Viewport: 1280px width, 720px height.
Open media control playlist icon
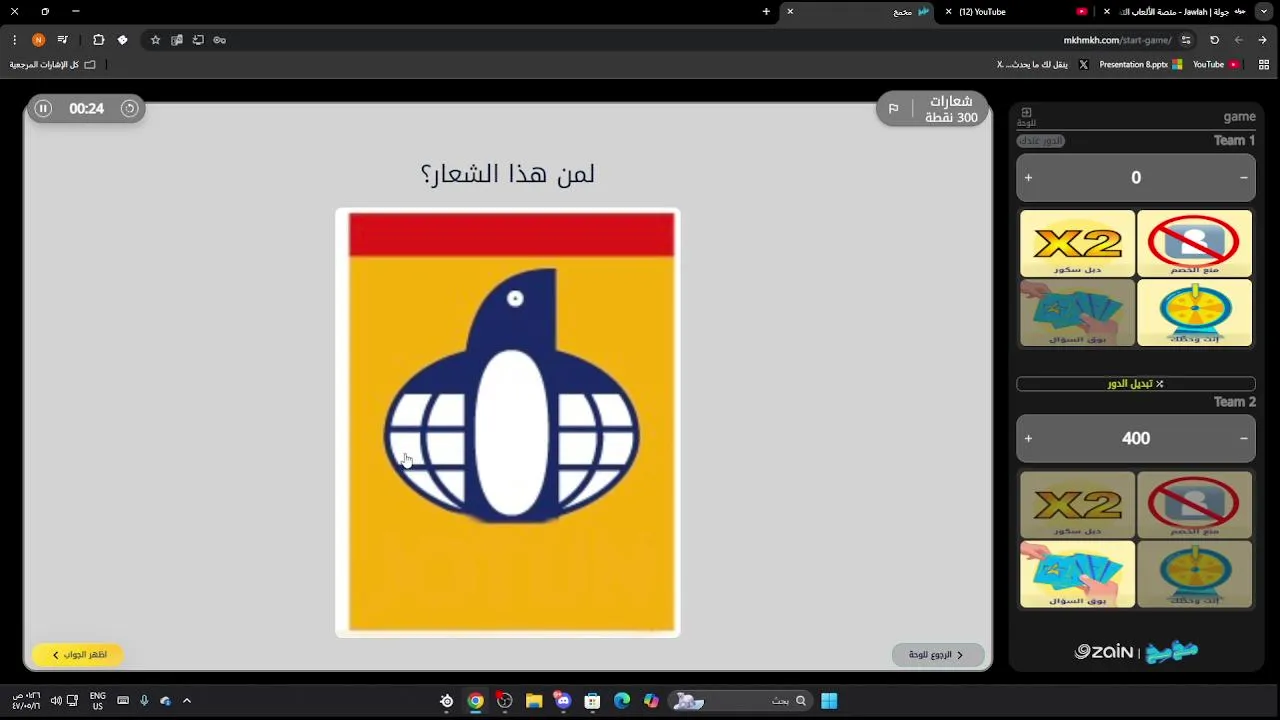[x=63, y=40]
